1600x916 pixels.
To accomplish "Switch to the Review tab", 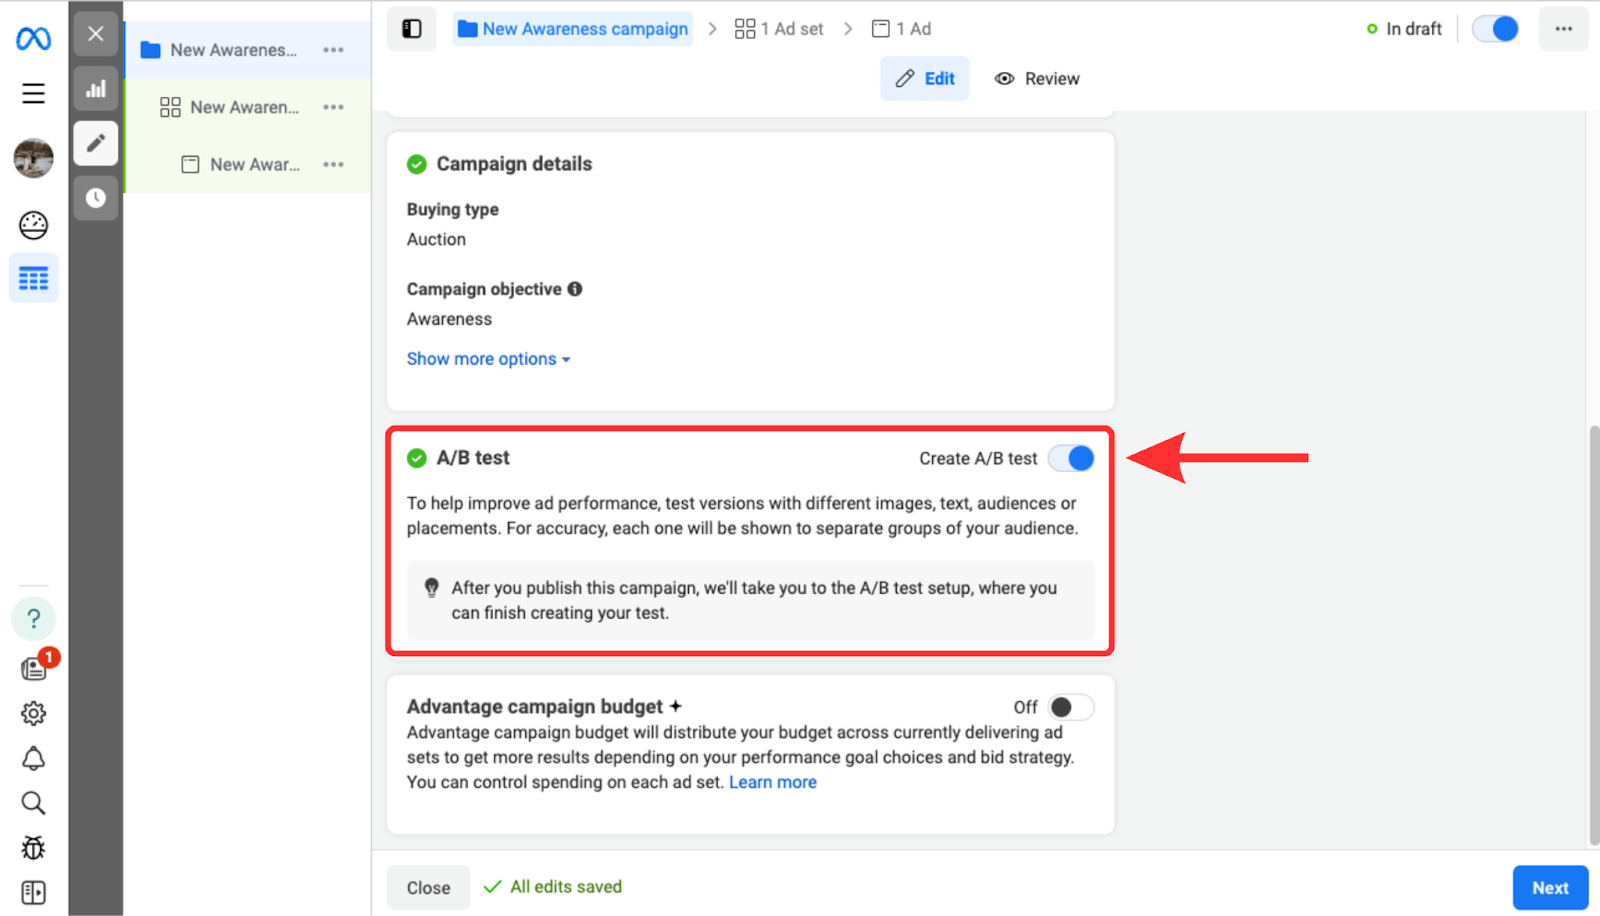I will (1037, 79).
